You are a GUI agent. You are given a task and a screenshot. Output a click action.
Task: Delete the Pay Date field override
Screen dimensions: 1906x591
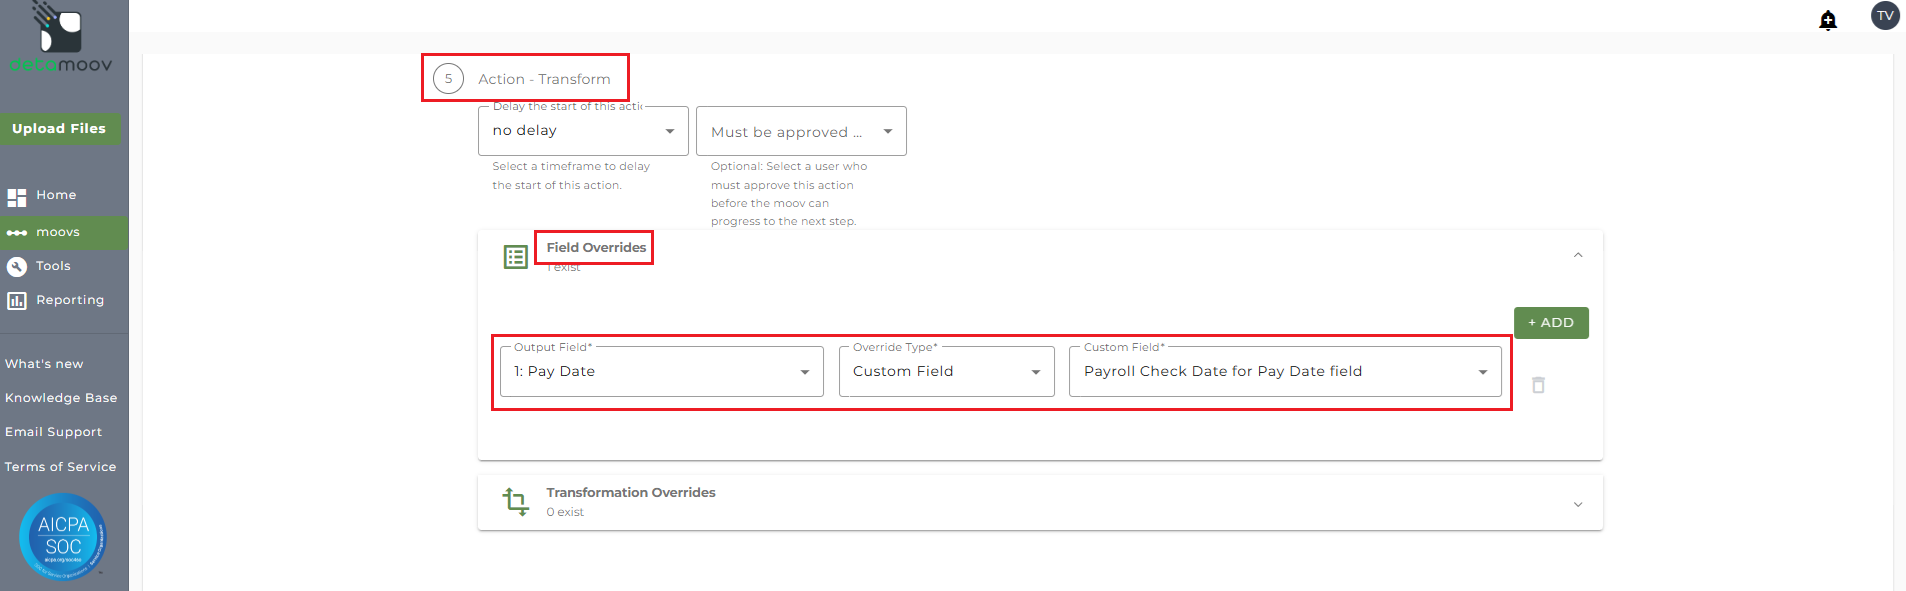click(1538, 385)
